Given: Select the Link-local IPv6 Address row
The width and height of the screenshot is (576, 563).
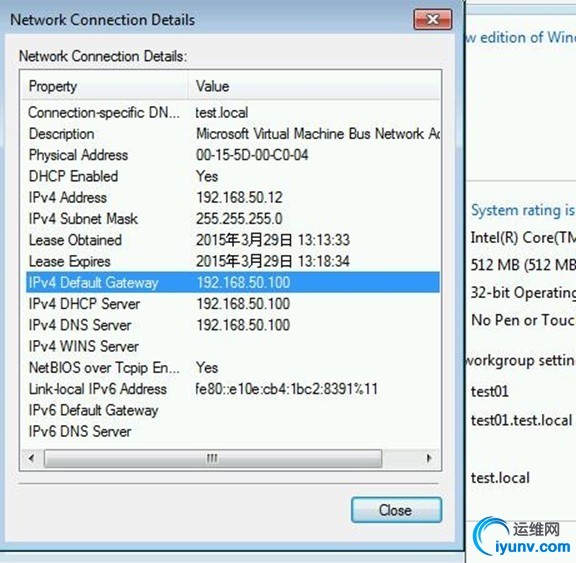Looking at the screenshot, I should 233,389.
